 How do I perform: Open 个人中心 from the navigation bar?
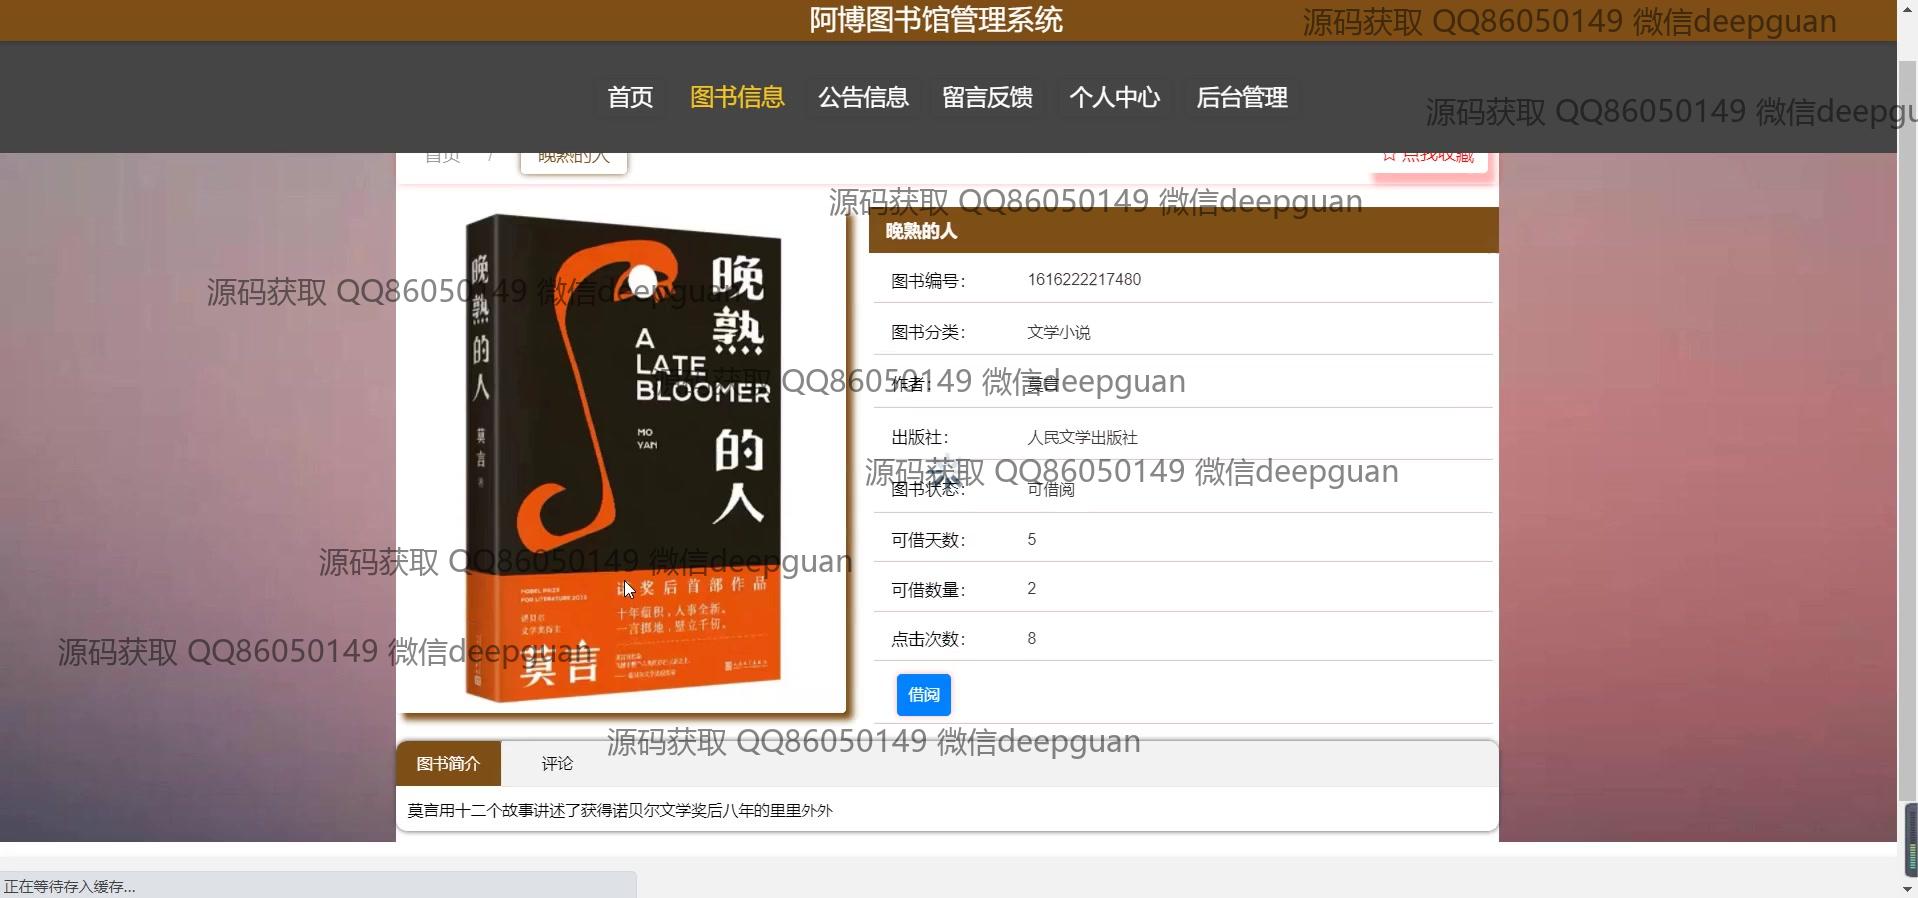coord(1114,97)
